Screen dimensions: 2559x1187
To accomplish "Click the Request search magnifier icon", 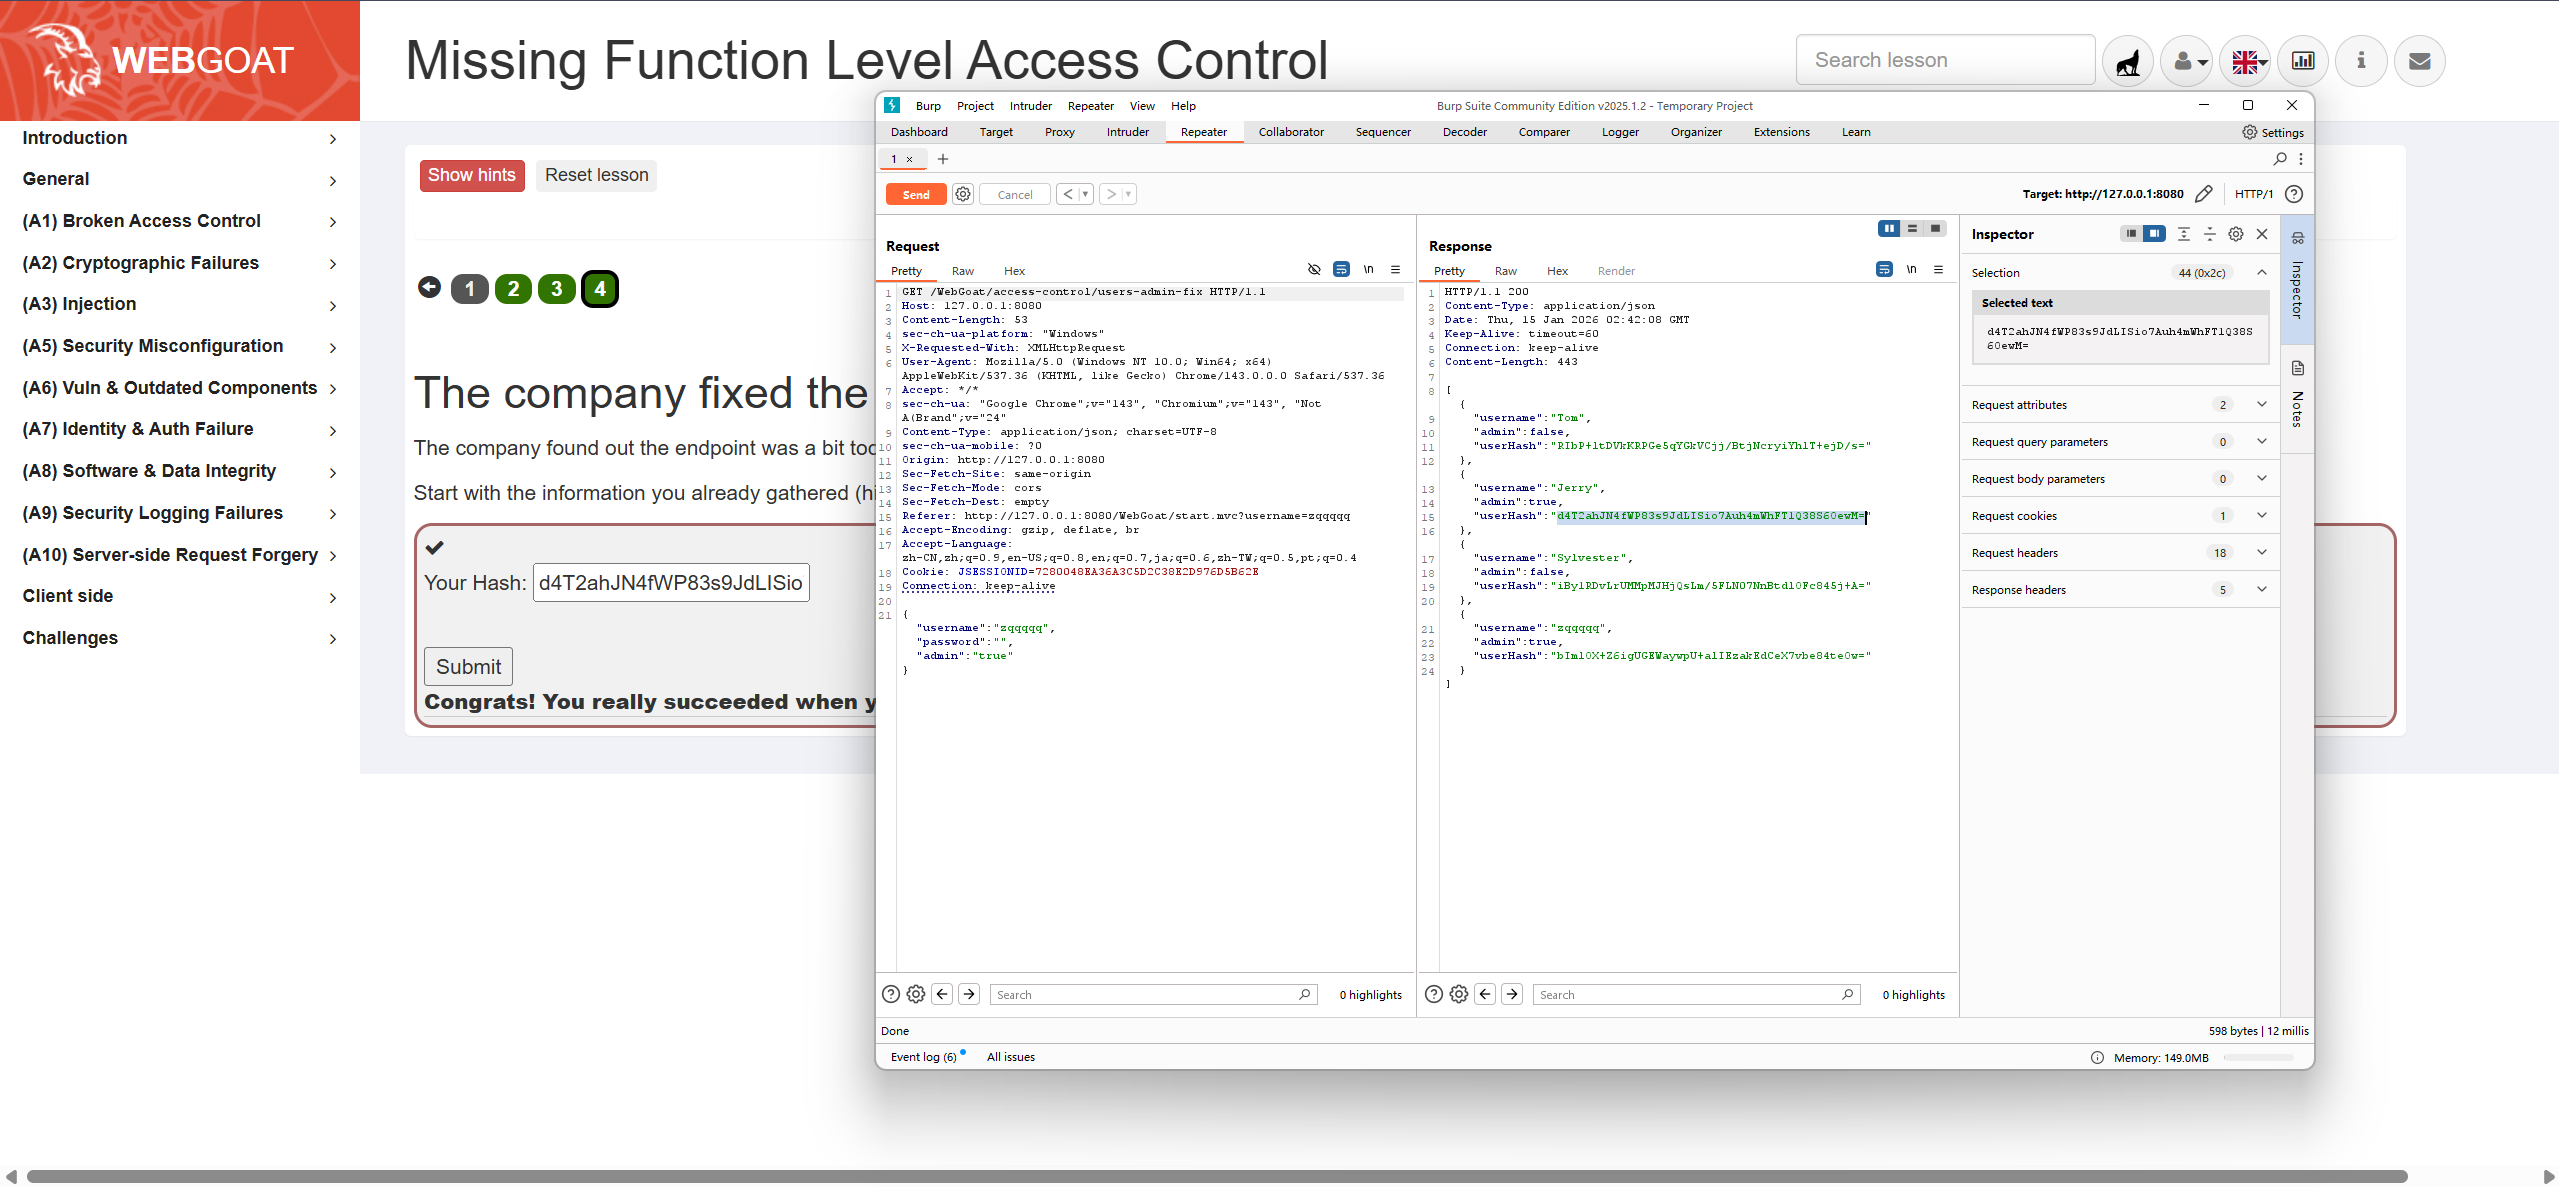I will pyautogui.click(x=1304, y=994).
